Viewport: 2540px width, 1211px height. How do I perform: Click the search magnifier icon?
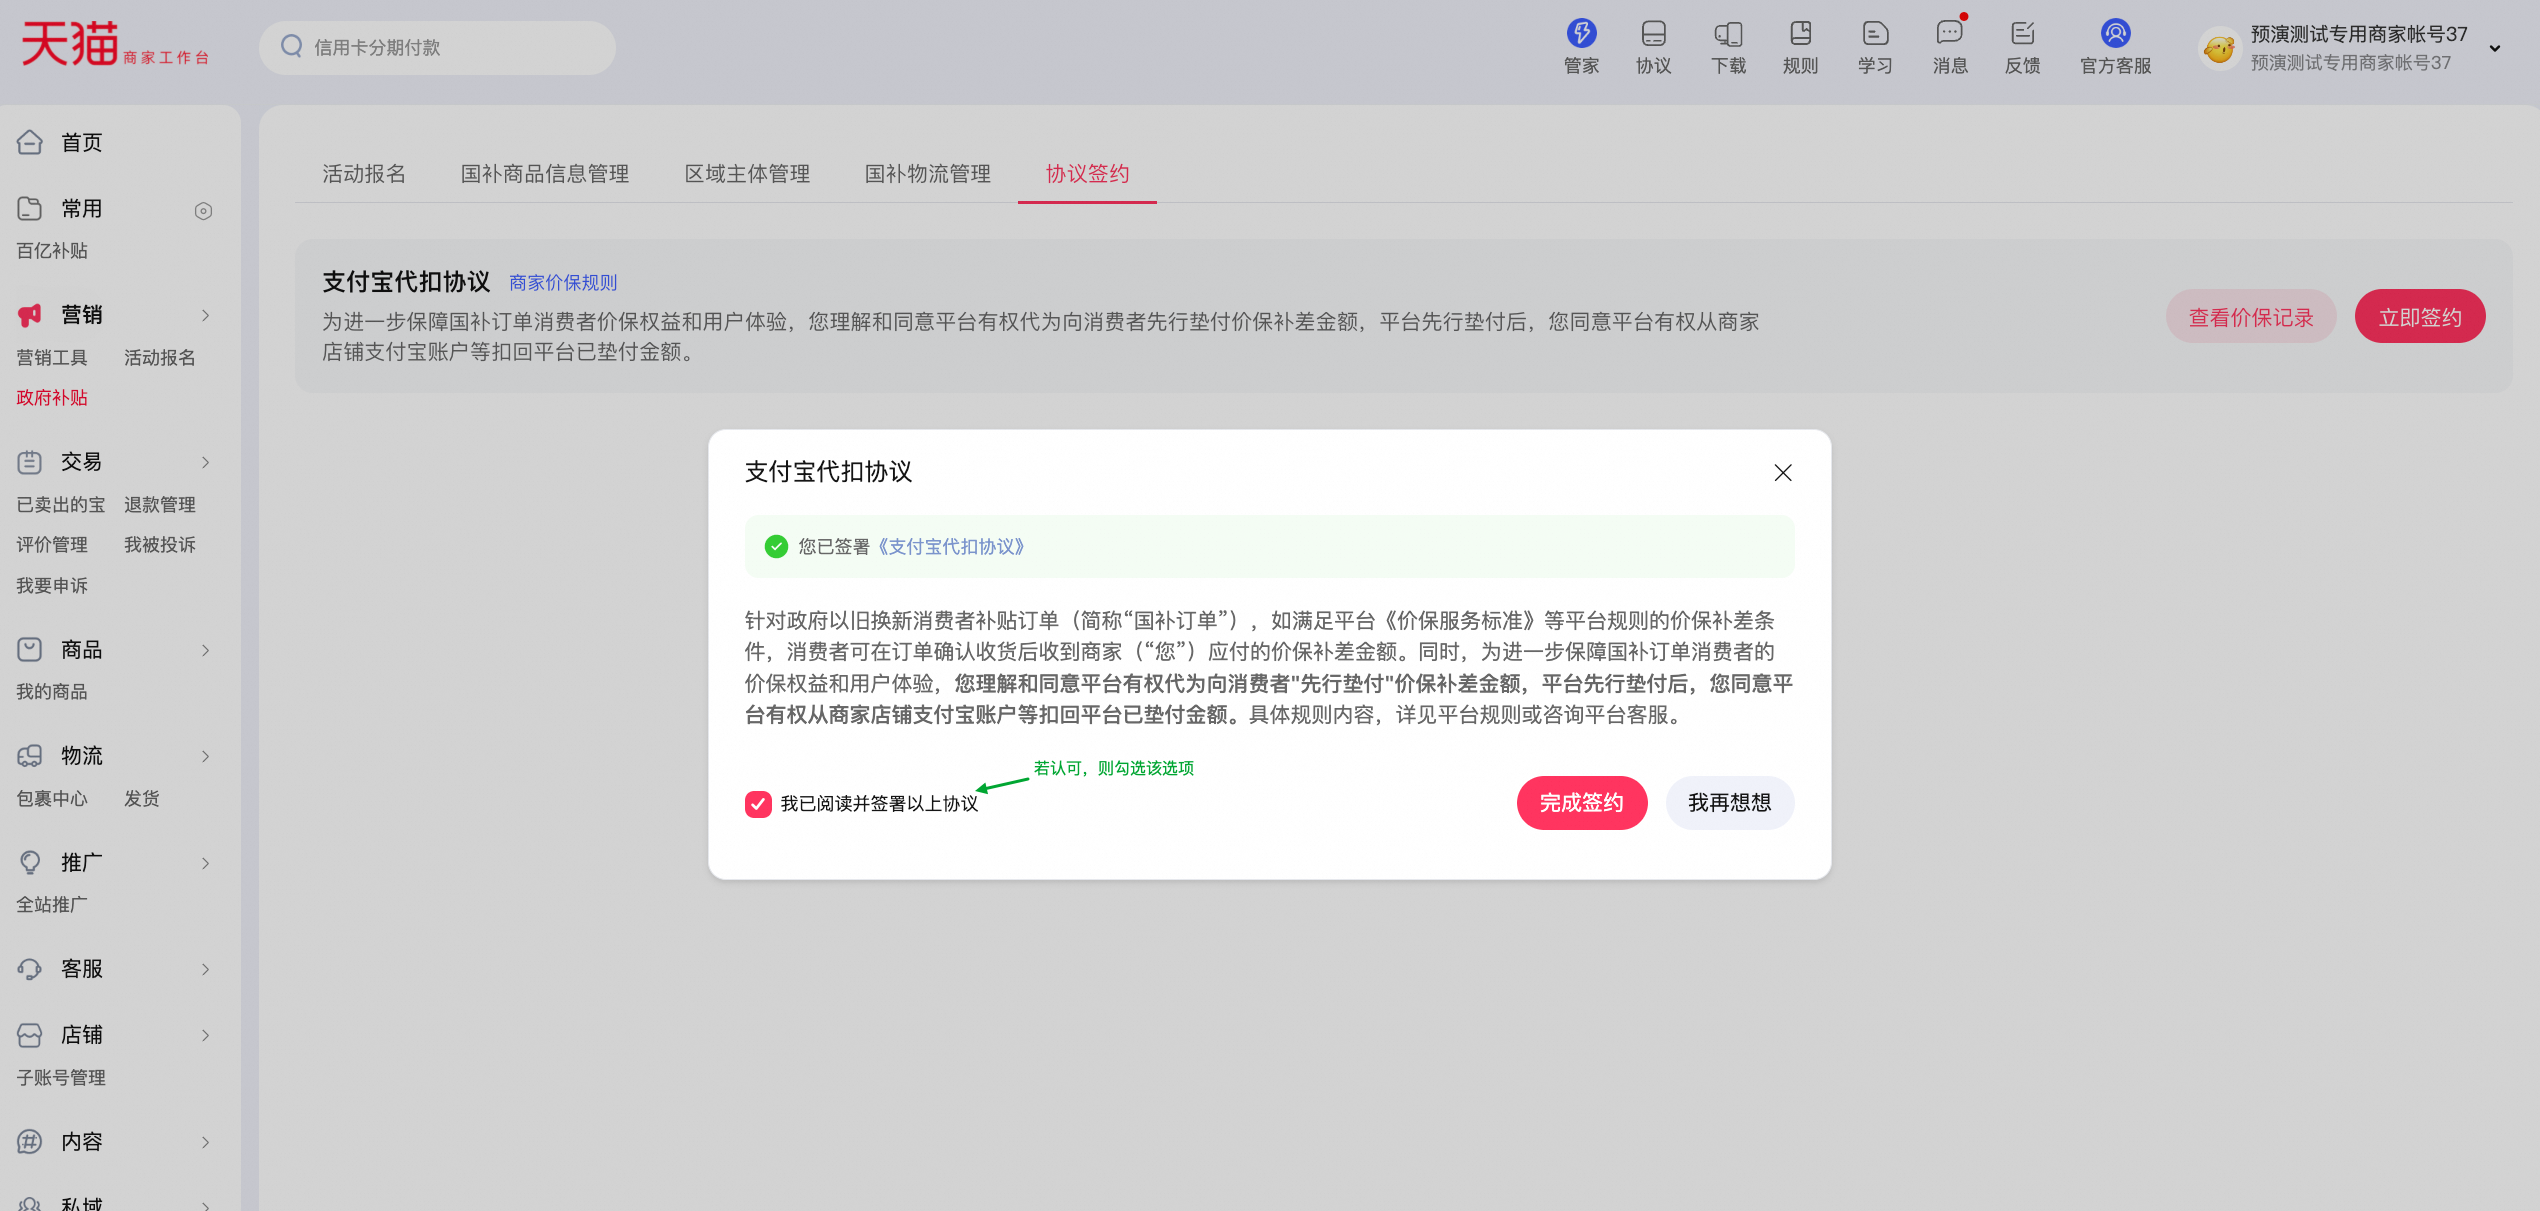(291, 46)
